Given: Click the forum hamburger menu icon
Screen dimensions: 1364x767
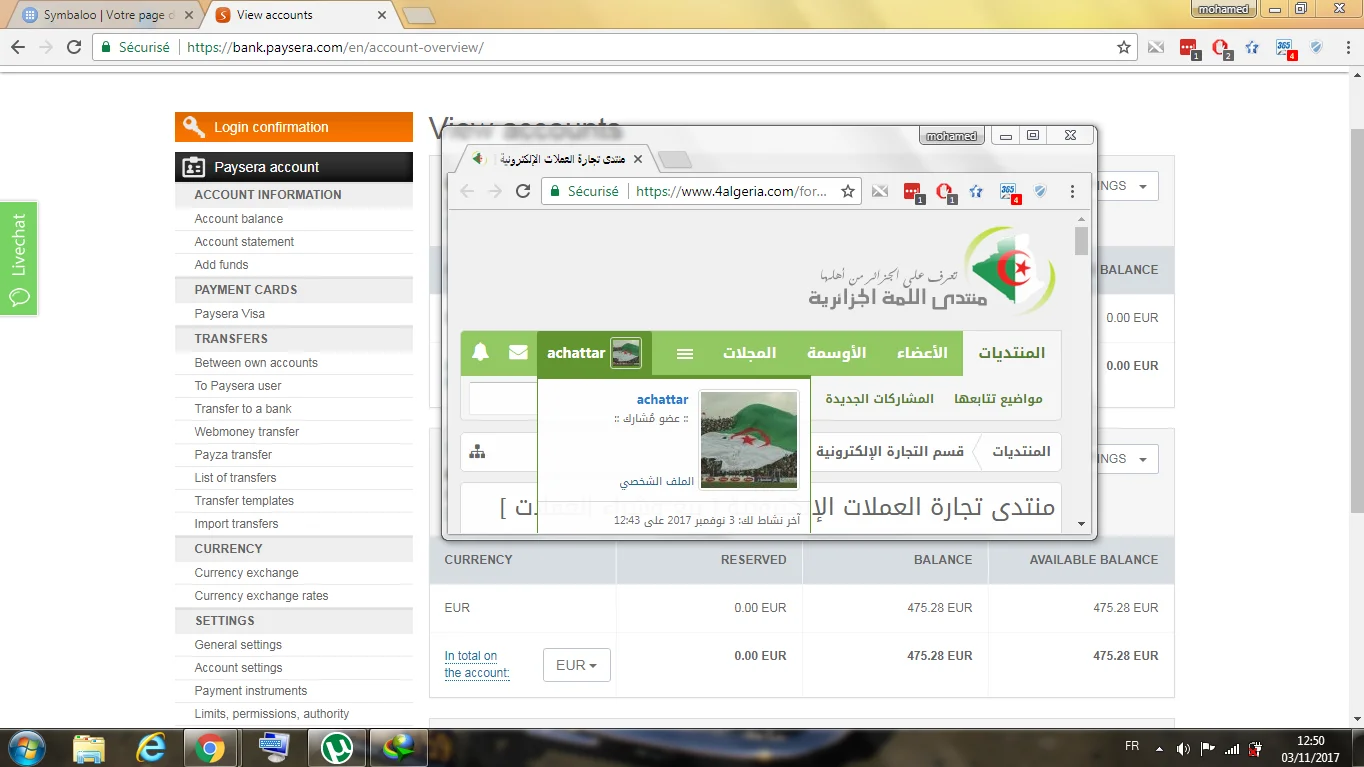Looking at the screenshot, I should click(x=685, y=354).
